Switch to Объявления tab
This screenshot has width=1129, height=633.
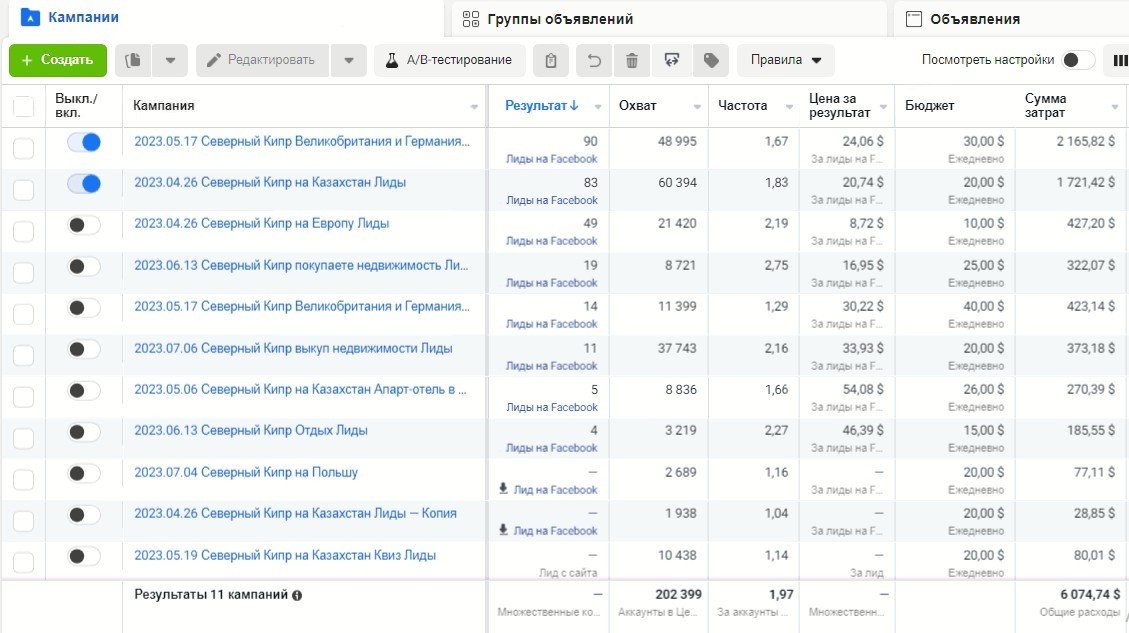(974, 19)
